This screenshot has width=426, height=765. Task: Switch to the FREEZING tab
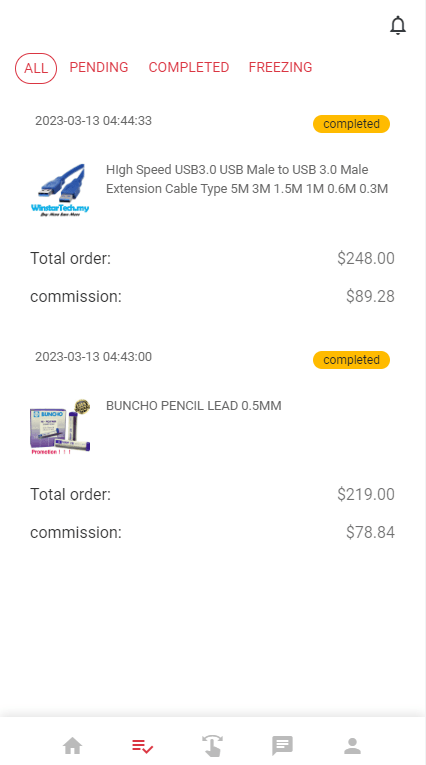click(281, 67)
